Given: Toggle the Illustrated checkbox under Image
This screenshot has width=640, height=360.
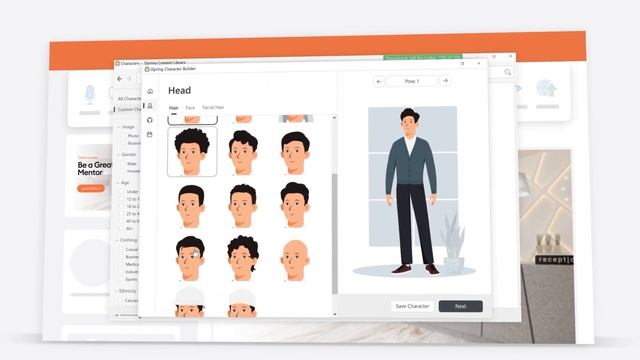Looking at the screenshot, I should (123, 143).
